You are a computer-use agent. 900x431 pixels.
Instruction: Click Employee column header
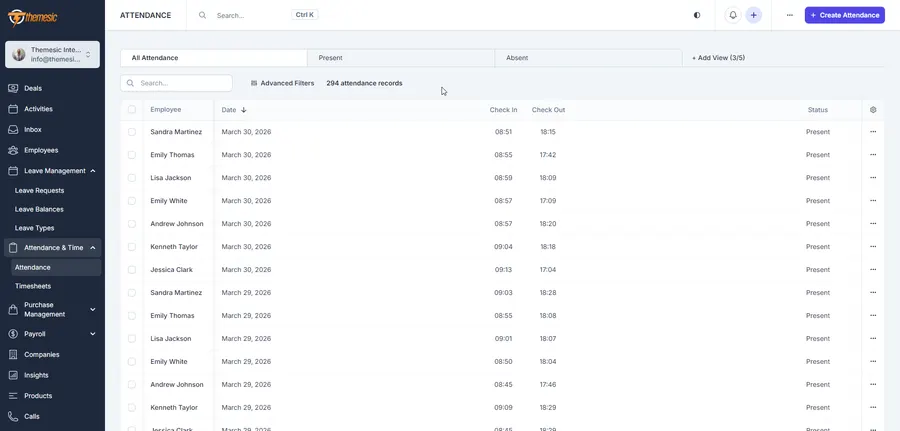pos(166,110)
